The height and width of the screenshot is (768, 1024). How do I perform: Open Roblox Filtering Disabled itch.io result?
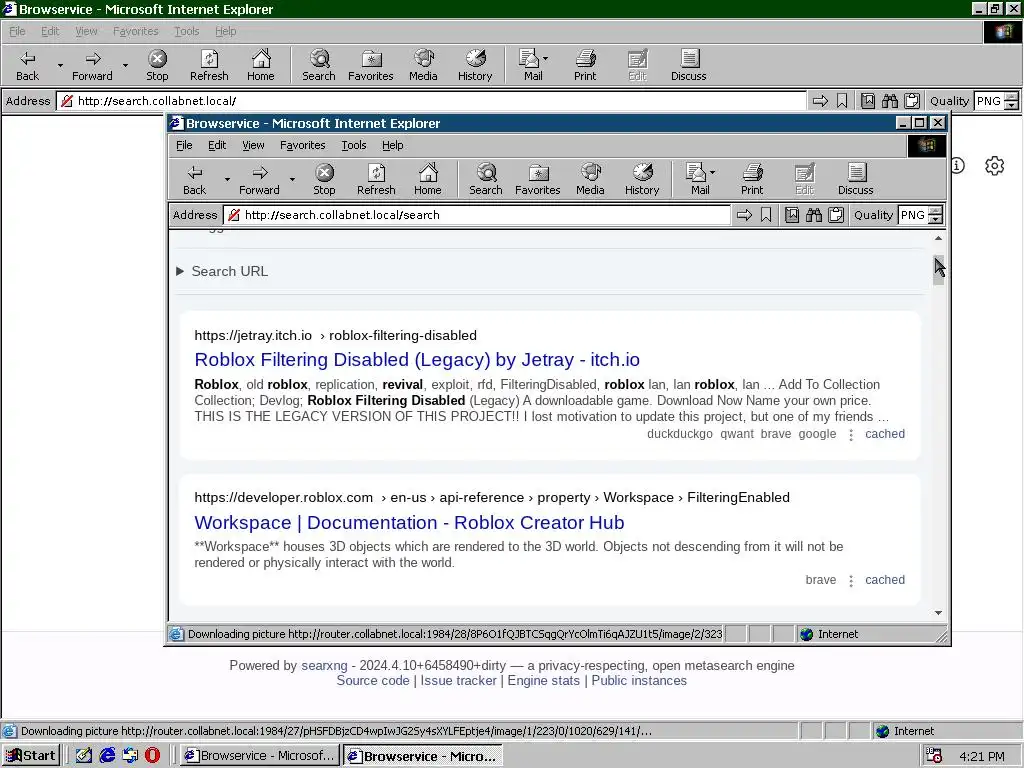coord(417,360)
